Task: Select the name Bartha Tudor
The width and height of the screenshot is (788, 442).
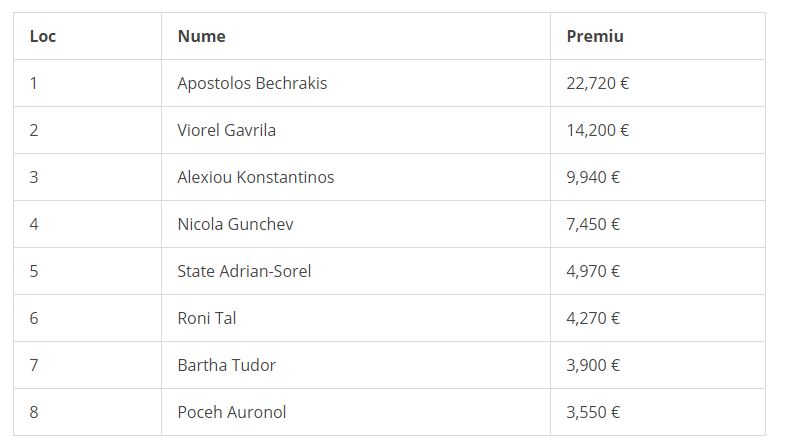Action: click(226, 365)
